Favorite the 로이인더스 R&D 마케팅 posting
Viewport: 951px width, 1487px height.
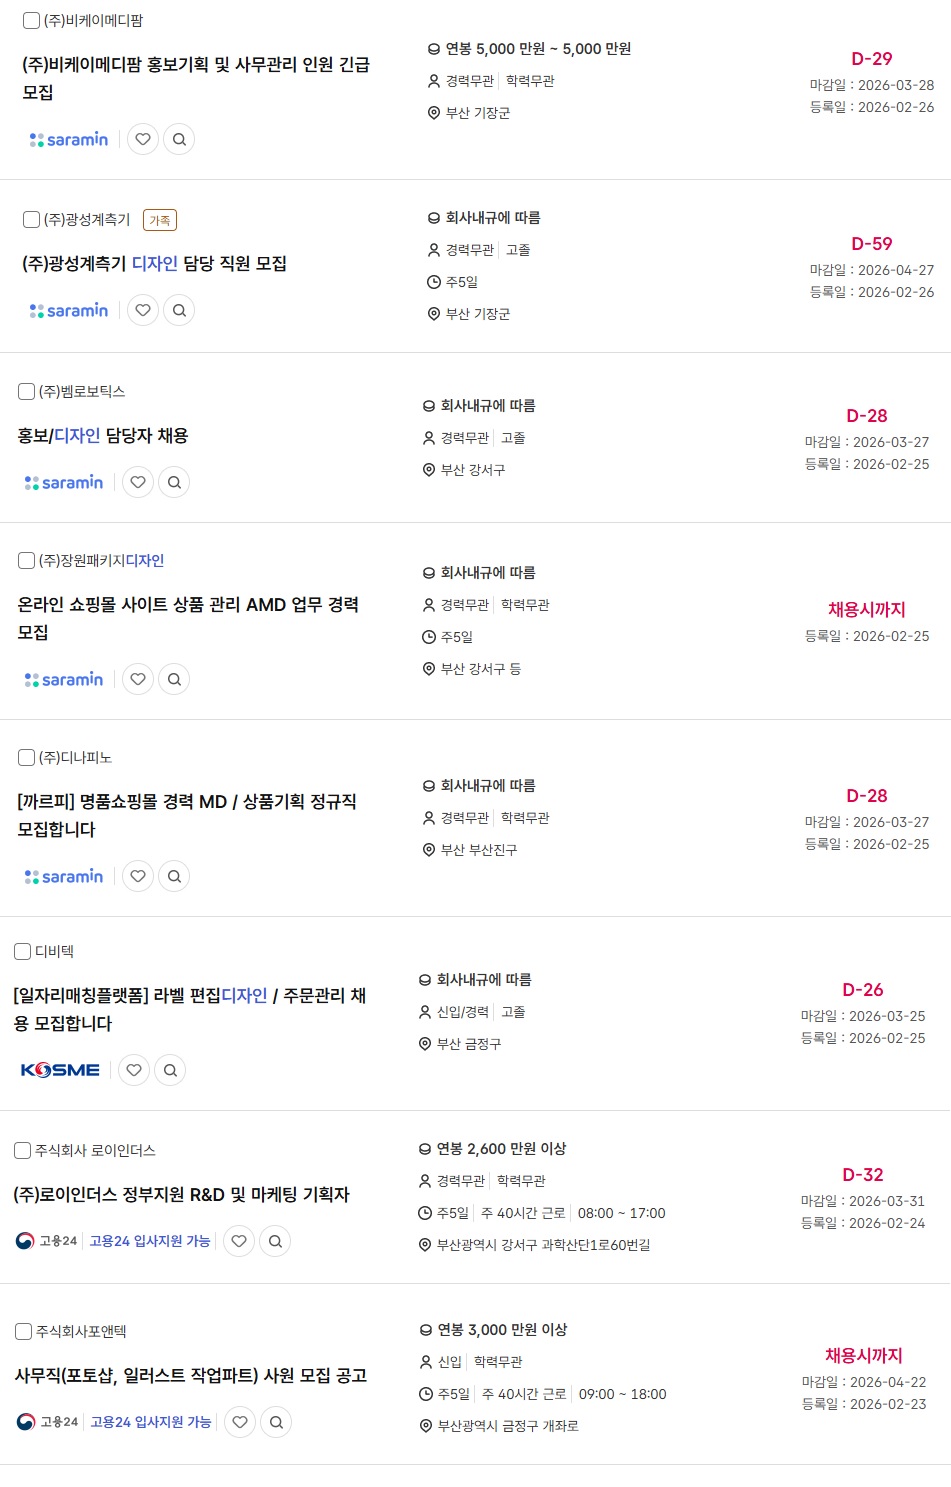tap(239, 1242)
